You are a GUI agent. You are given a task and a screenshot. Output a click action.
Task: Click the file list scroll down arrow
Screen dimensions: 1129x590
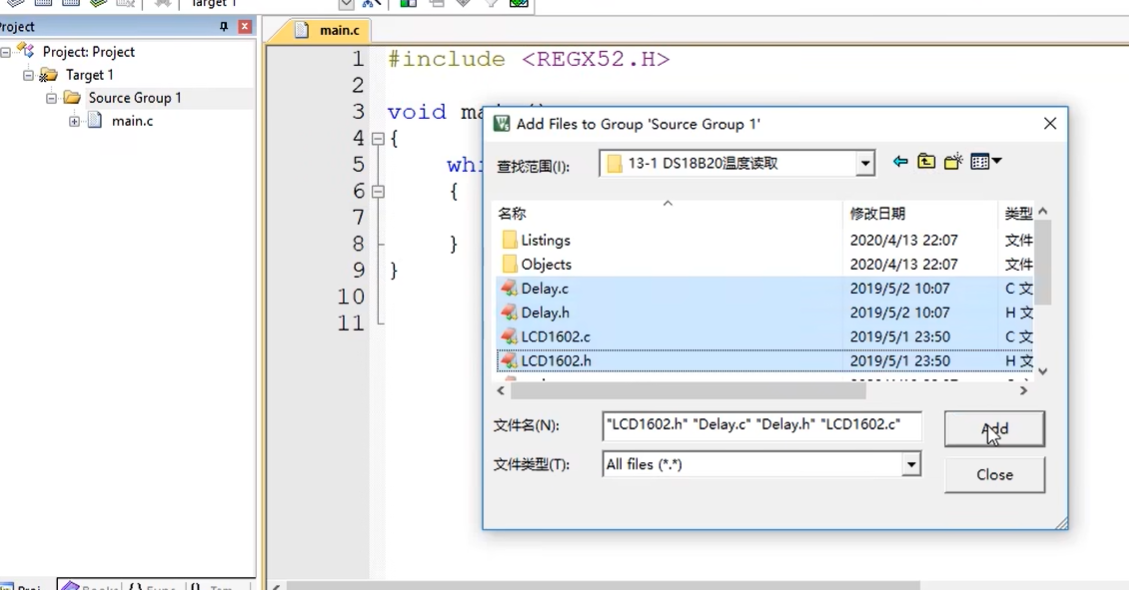(1043, 371)
